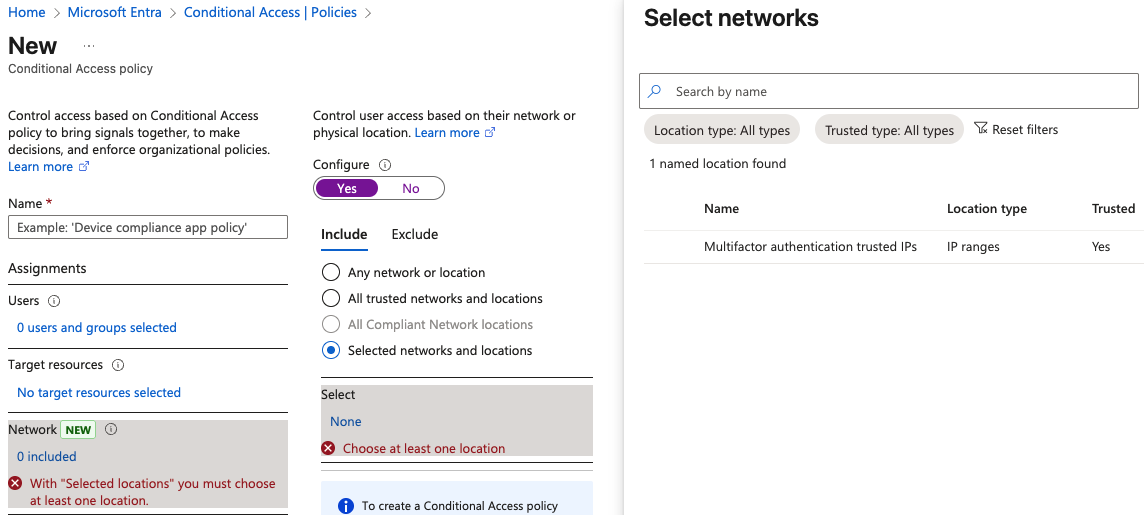
Task: Open 0 users and groups selected link
Action: tap(96, 328)
